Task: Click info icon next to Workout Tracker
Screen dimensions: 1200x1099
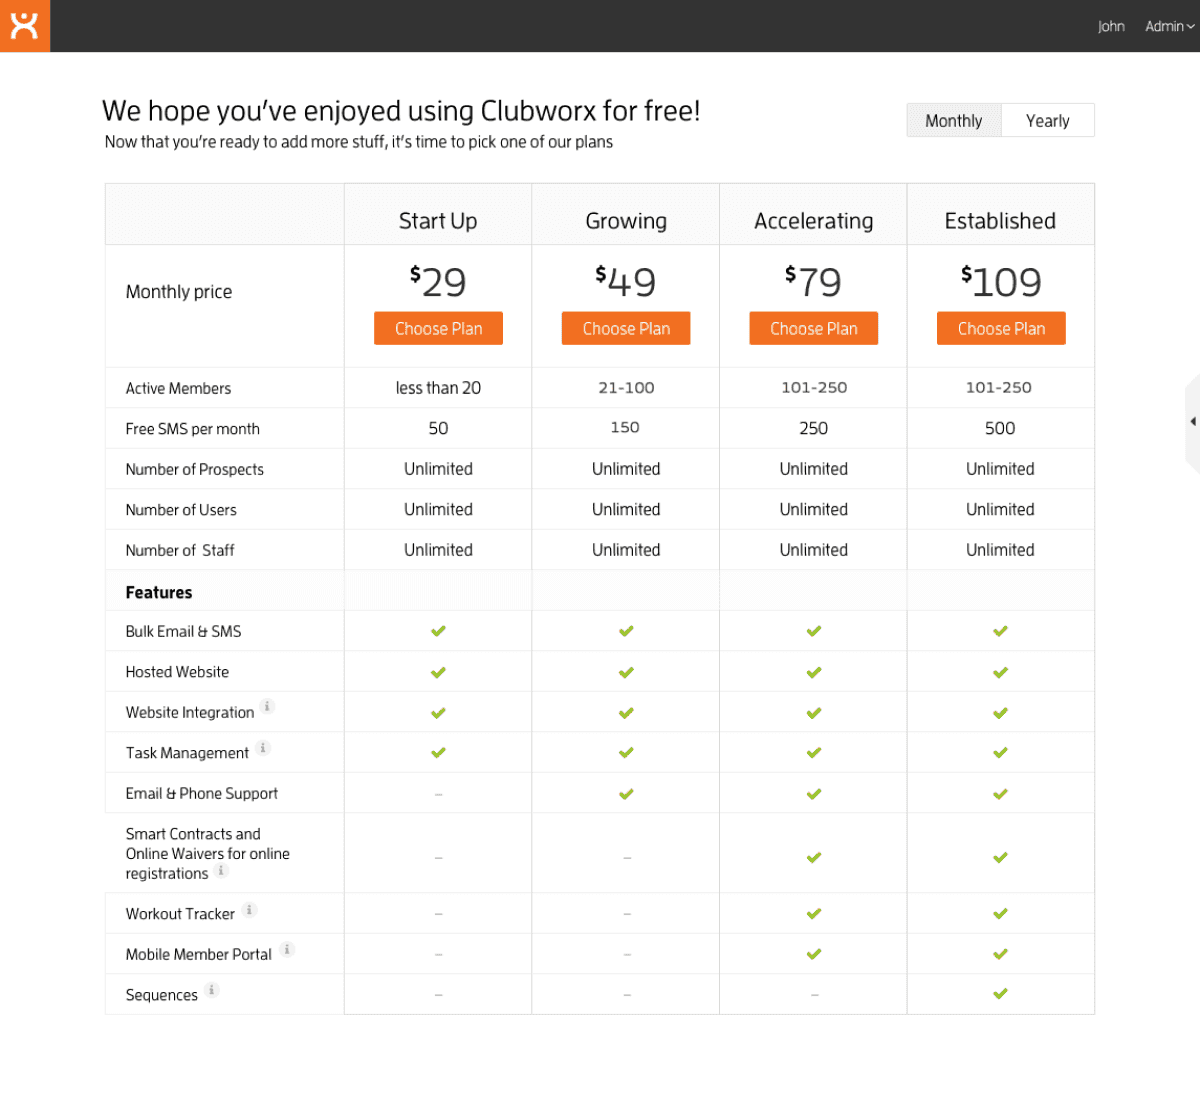Action: tap(249, 910)
